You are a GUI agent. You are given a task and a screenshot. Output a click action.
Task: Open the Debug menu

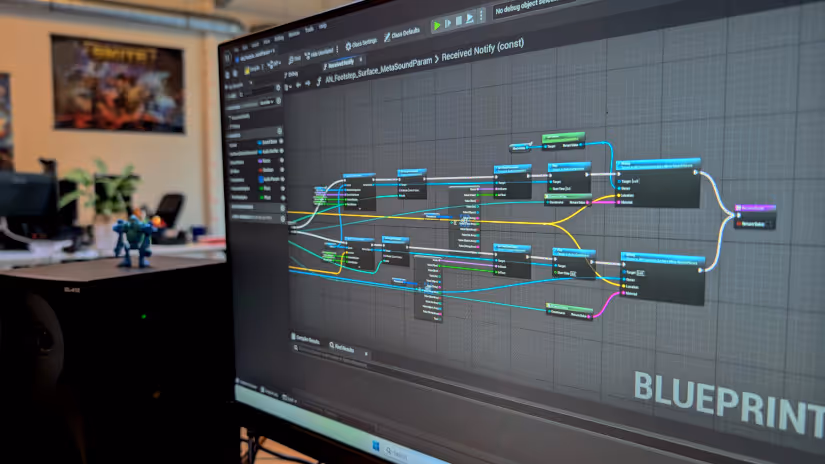click(x=279, y=38)
